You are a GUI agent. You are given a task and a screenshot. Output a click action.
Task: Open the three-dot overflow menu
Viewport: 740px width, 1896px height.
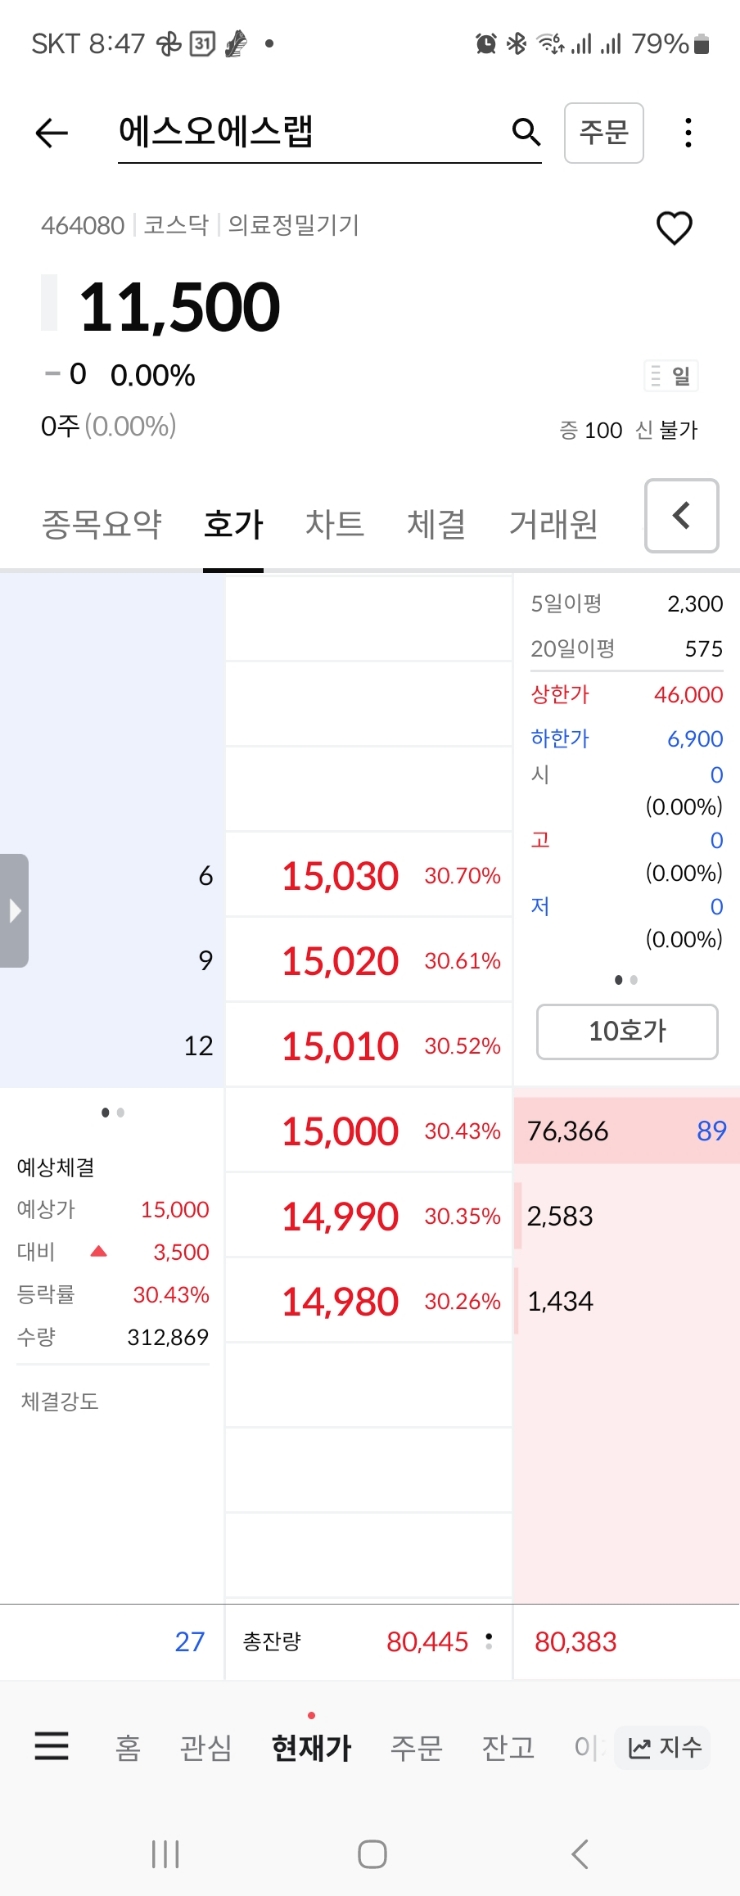pyautogui.click(x=688, y=132)
